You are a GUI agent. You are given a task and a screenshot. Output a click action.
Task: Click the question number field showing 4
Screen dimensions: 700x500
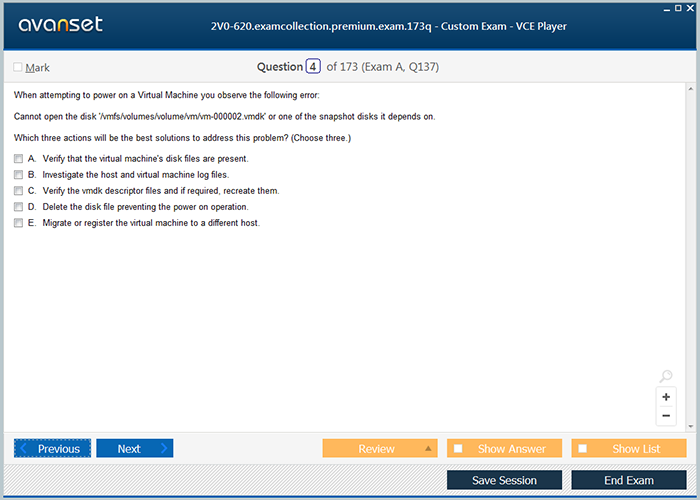click(313, 67)
